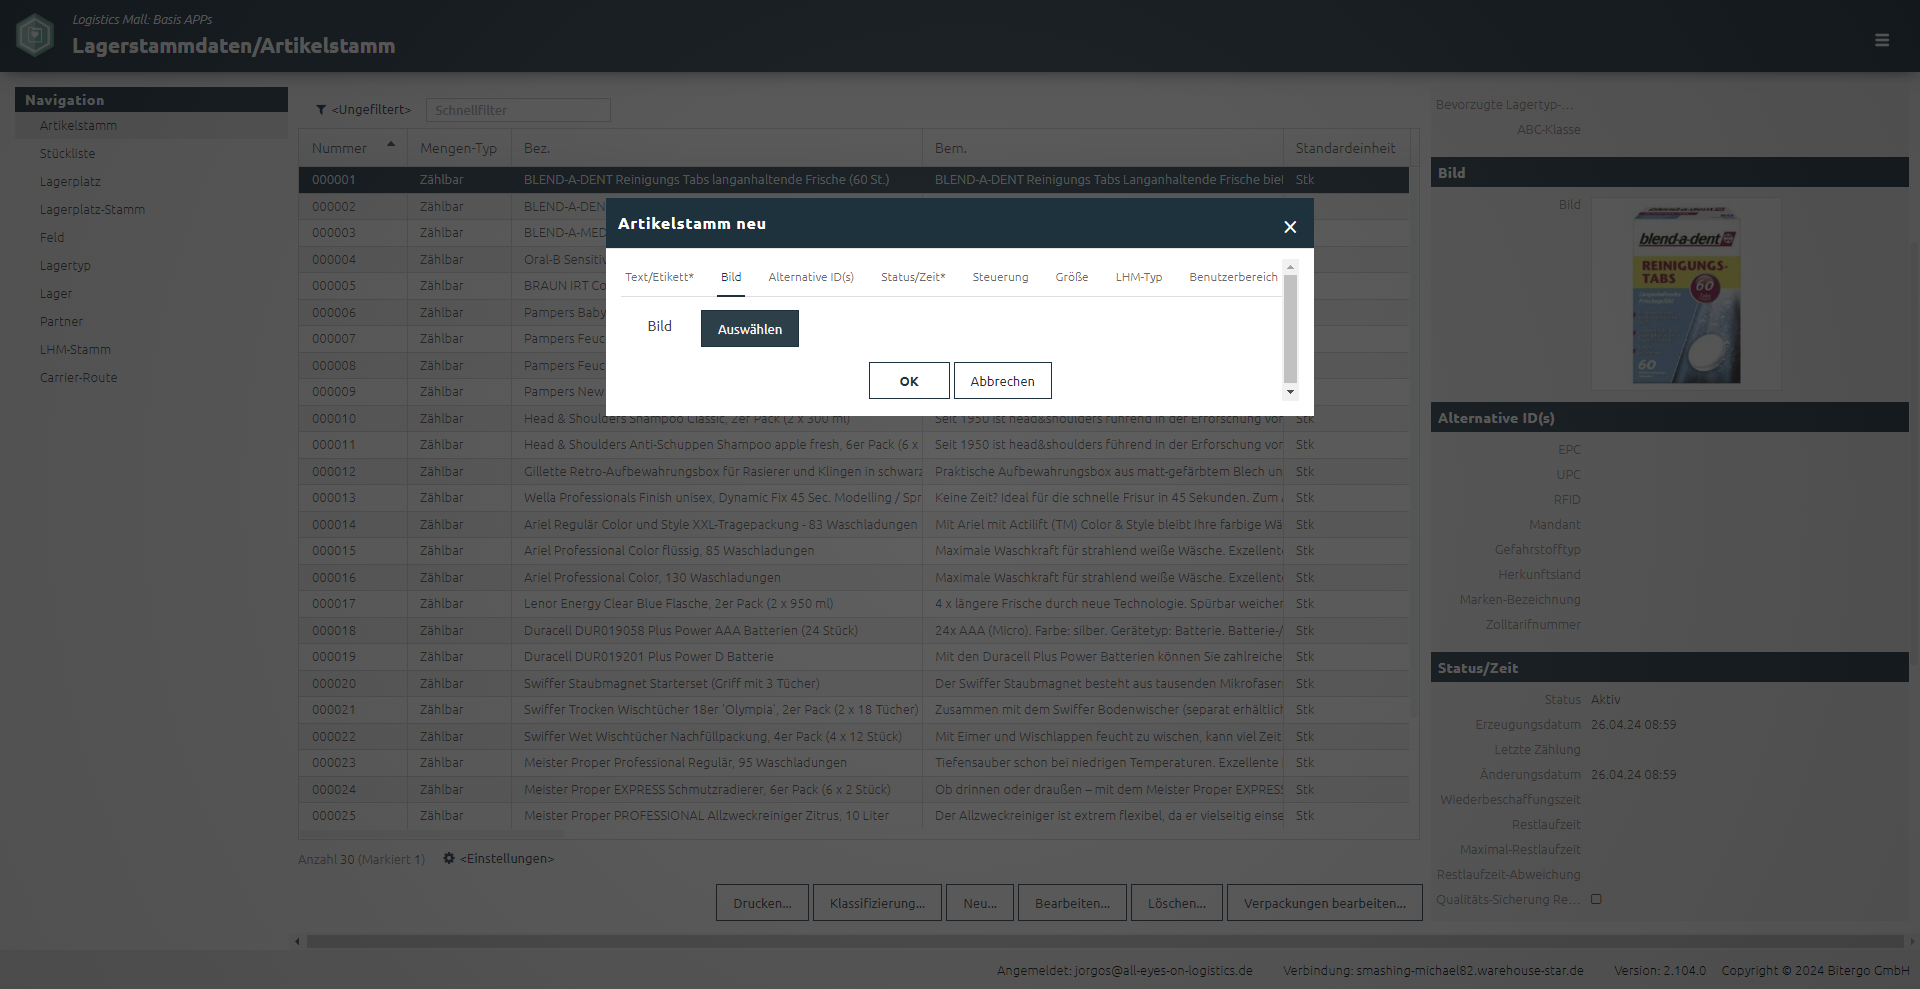The width and height of the screenshot is (1920, 989).
Task: Click Standardeinheit column header
Action: tap(1345, 148)
